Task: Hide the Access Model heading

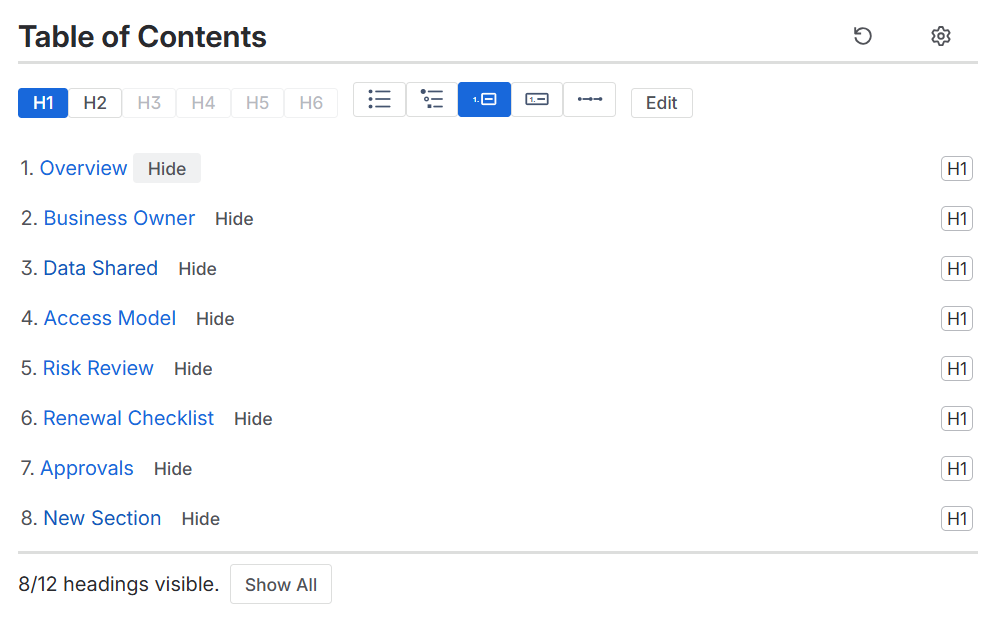Action: click(215, 319)
